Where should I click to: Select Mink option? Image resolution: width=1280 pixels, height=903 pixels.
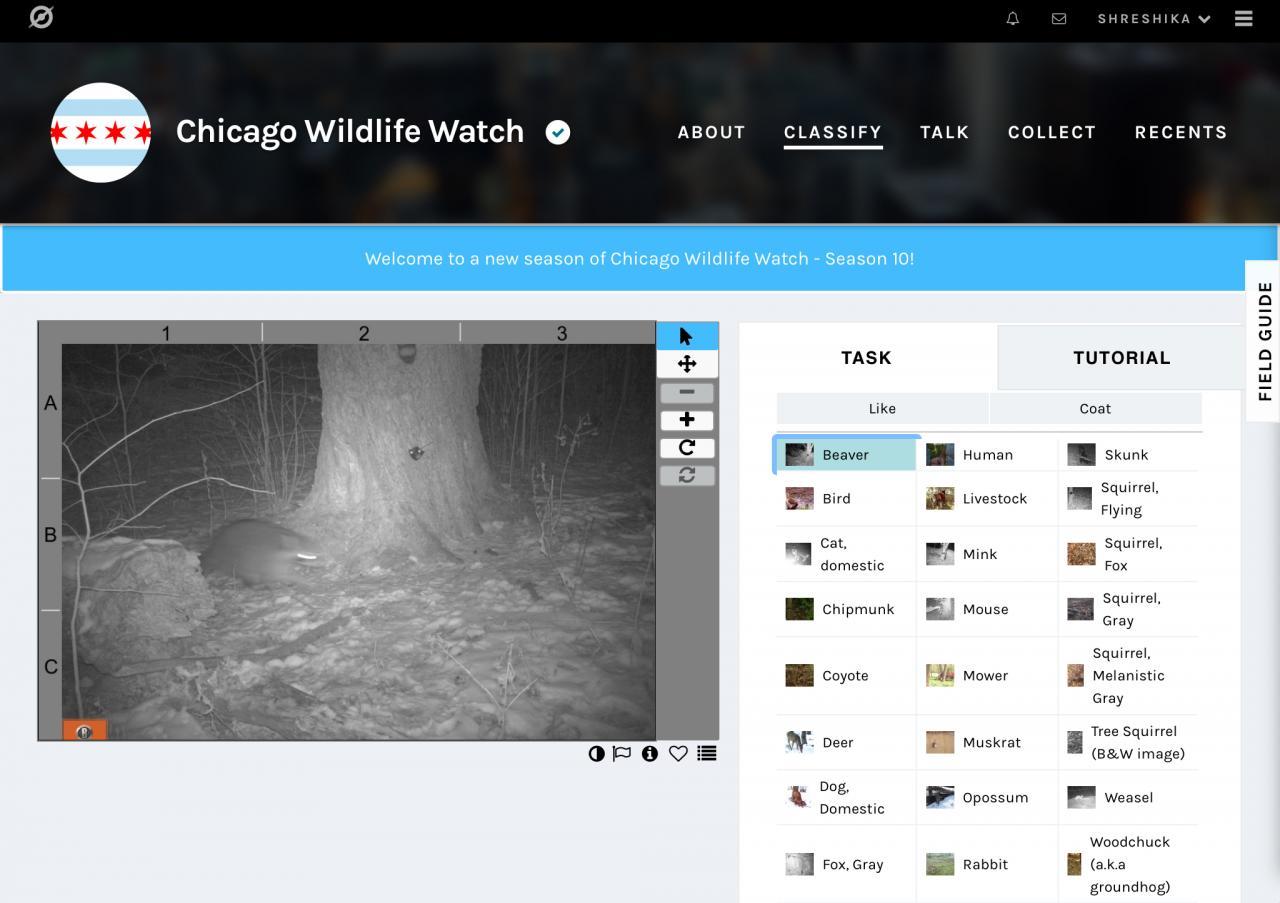click(987, 554)
